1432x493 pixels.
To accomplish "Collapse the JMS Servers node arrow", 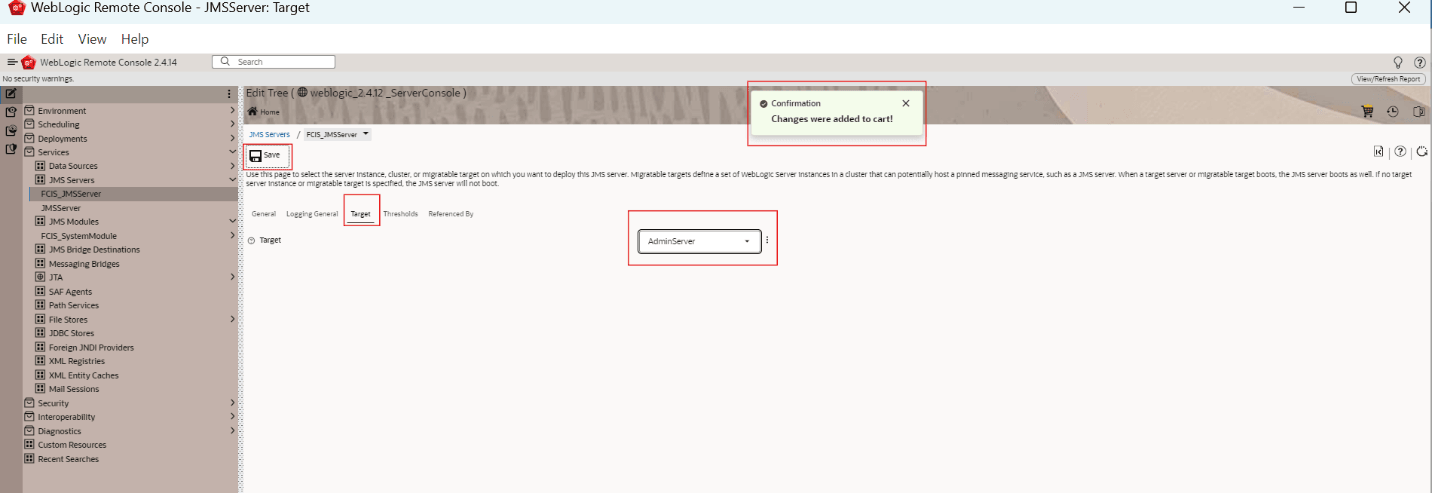I will [232, 180].
